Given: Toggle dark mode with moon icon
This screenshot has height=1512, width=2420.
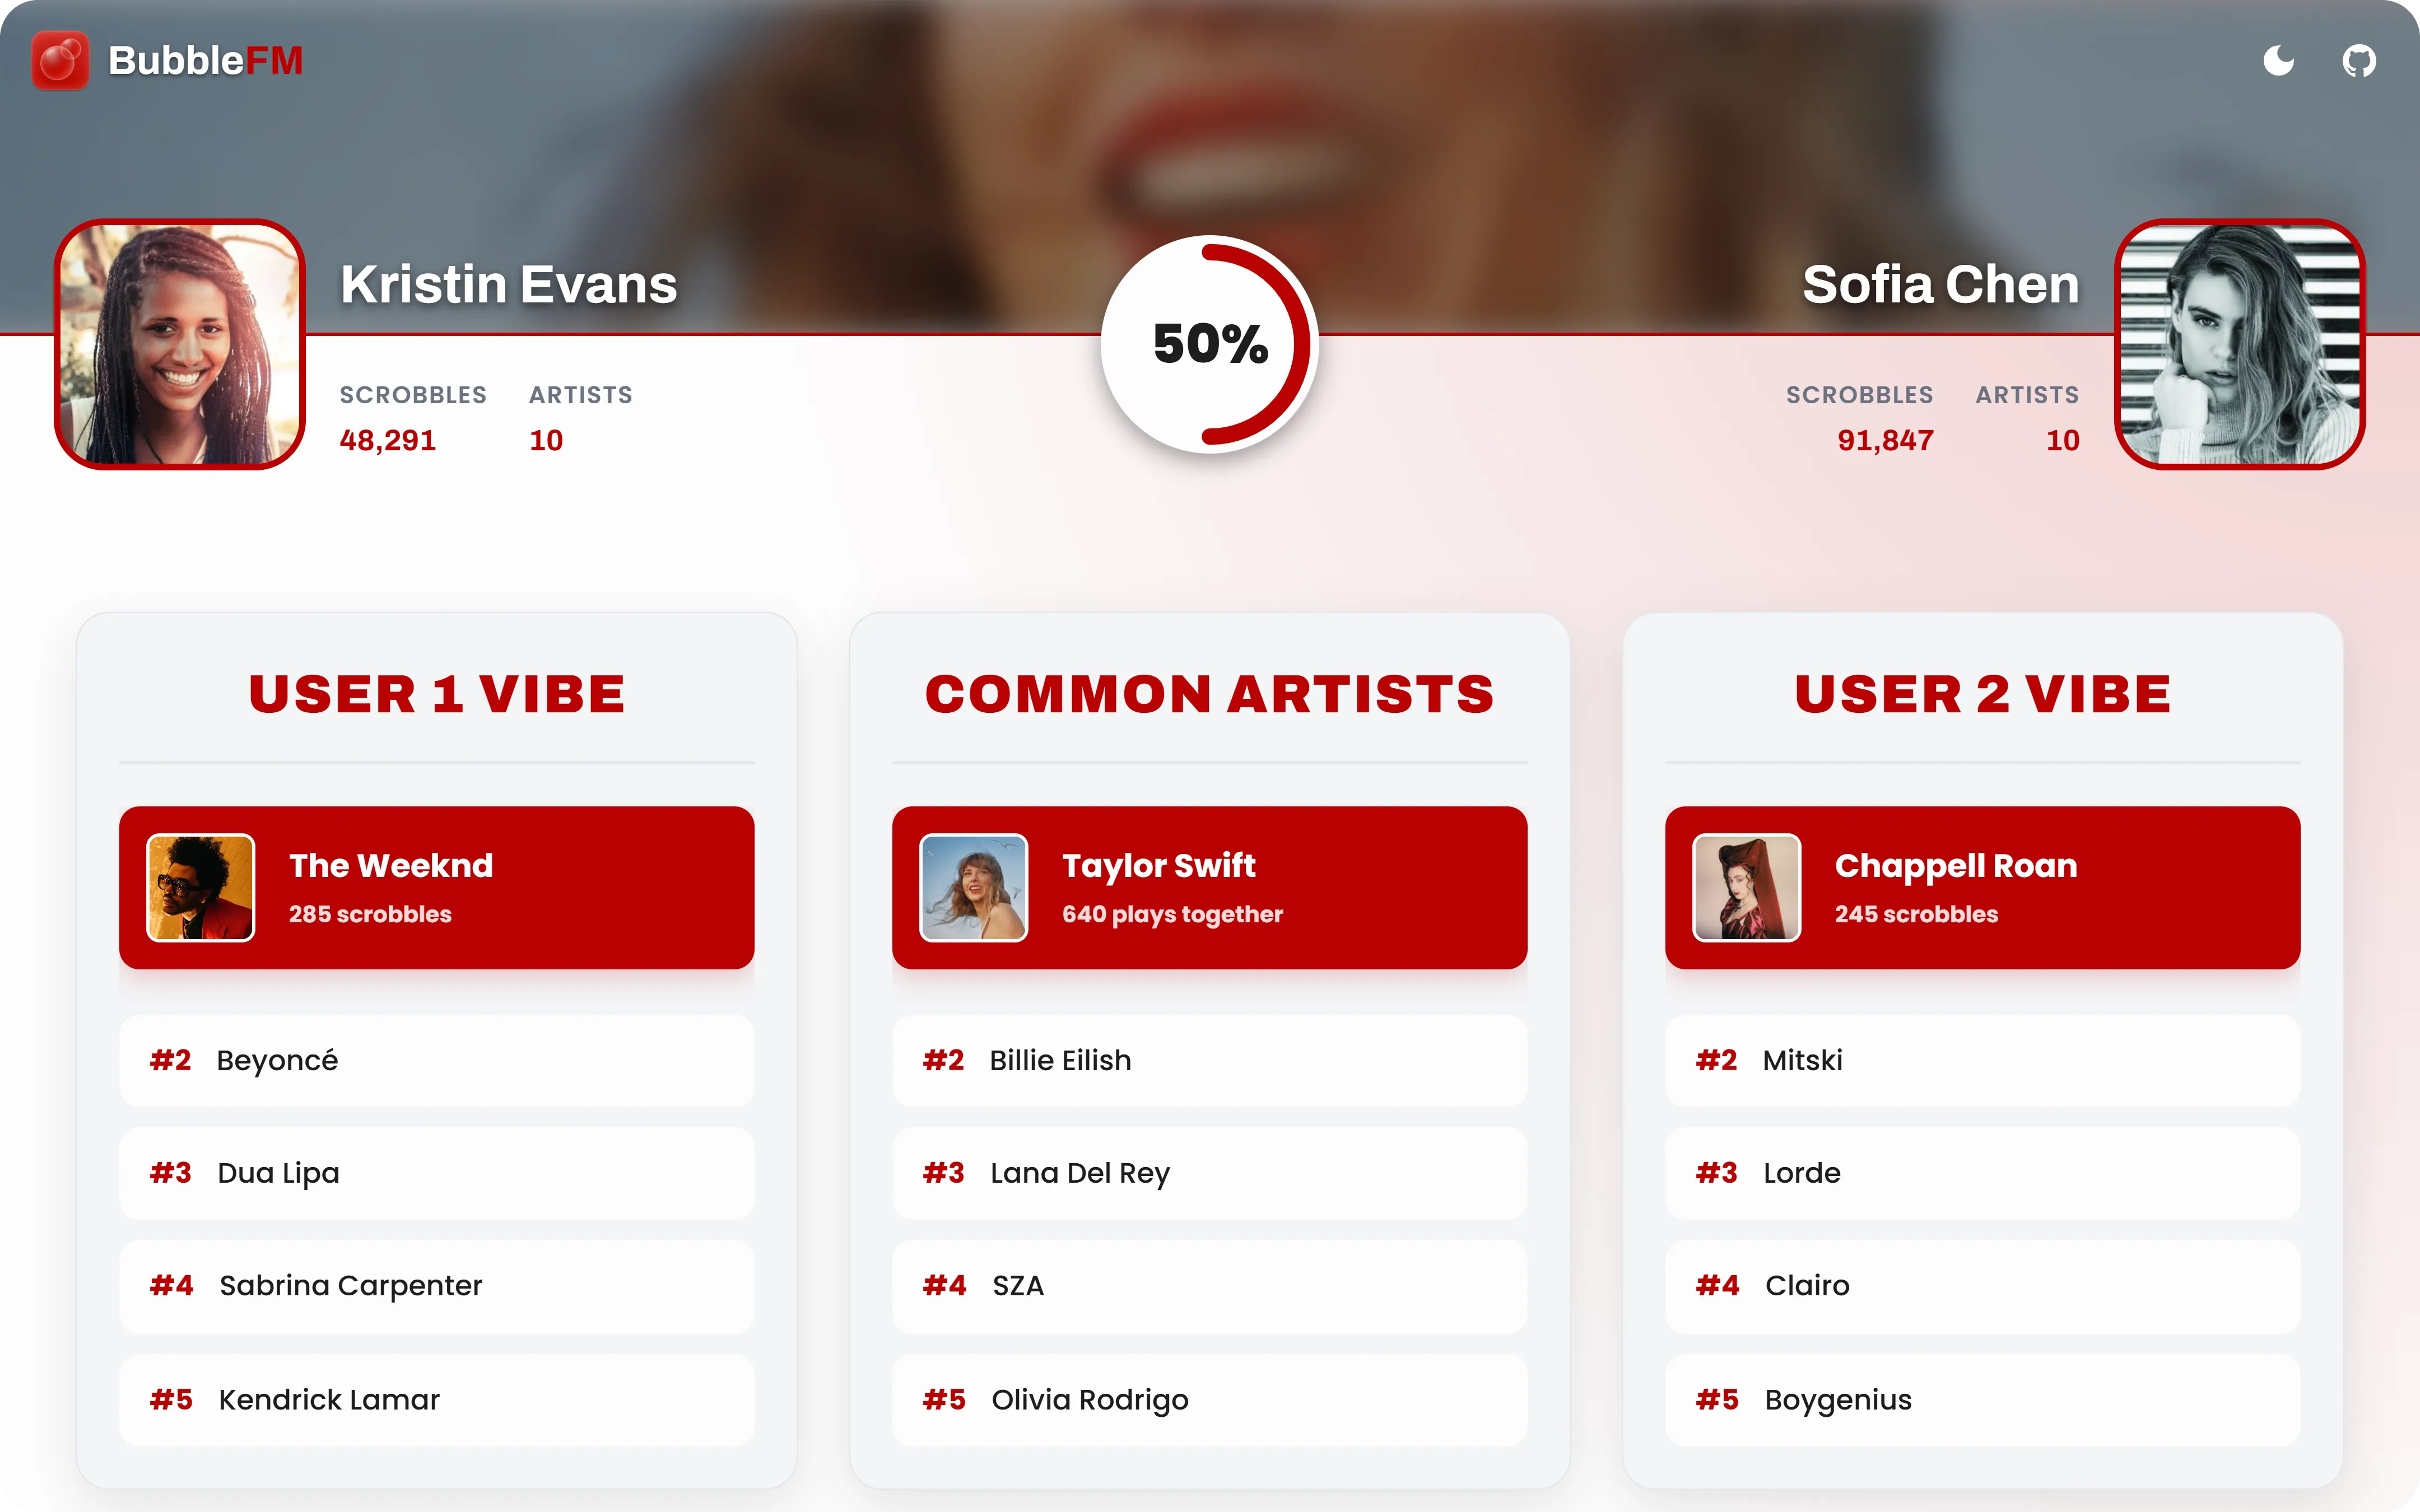Looking at the screenshot, I should click(x=2278, y=61).
